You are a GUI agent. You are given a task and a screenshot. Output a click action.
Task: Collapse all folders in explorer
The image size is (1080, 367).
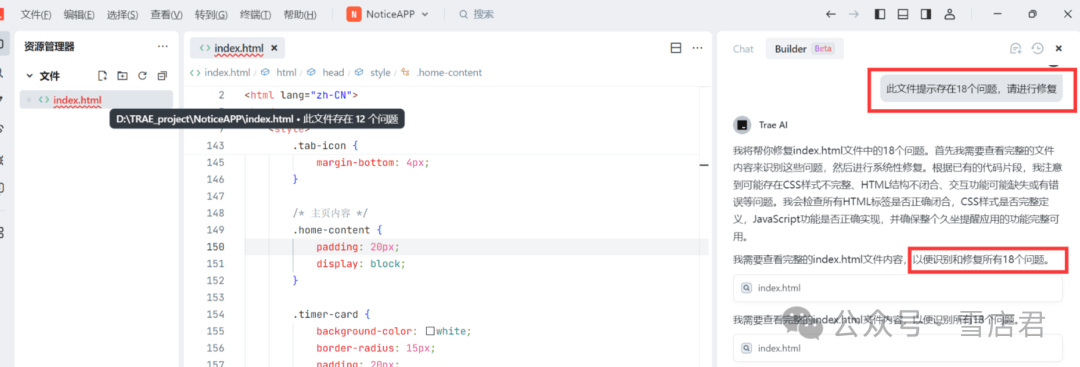click(163, 76)
